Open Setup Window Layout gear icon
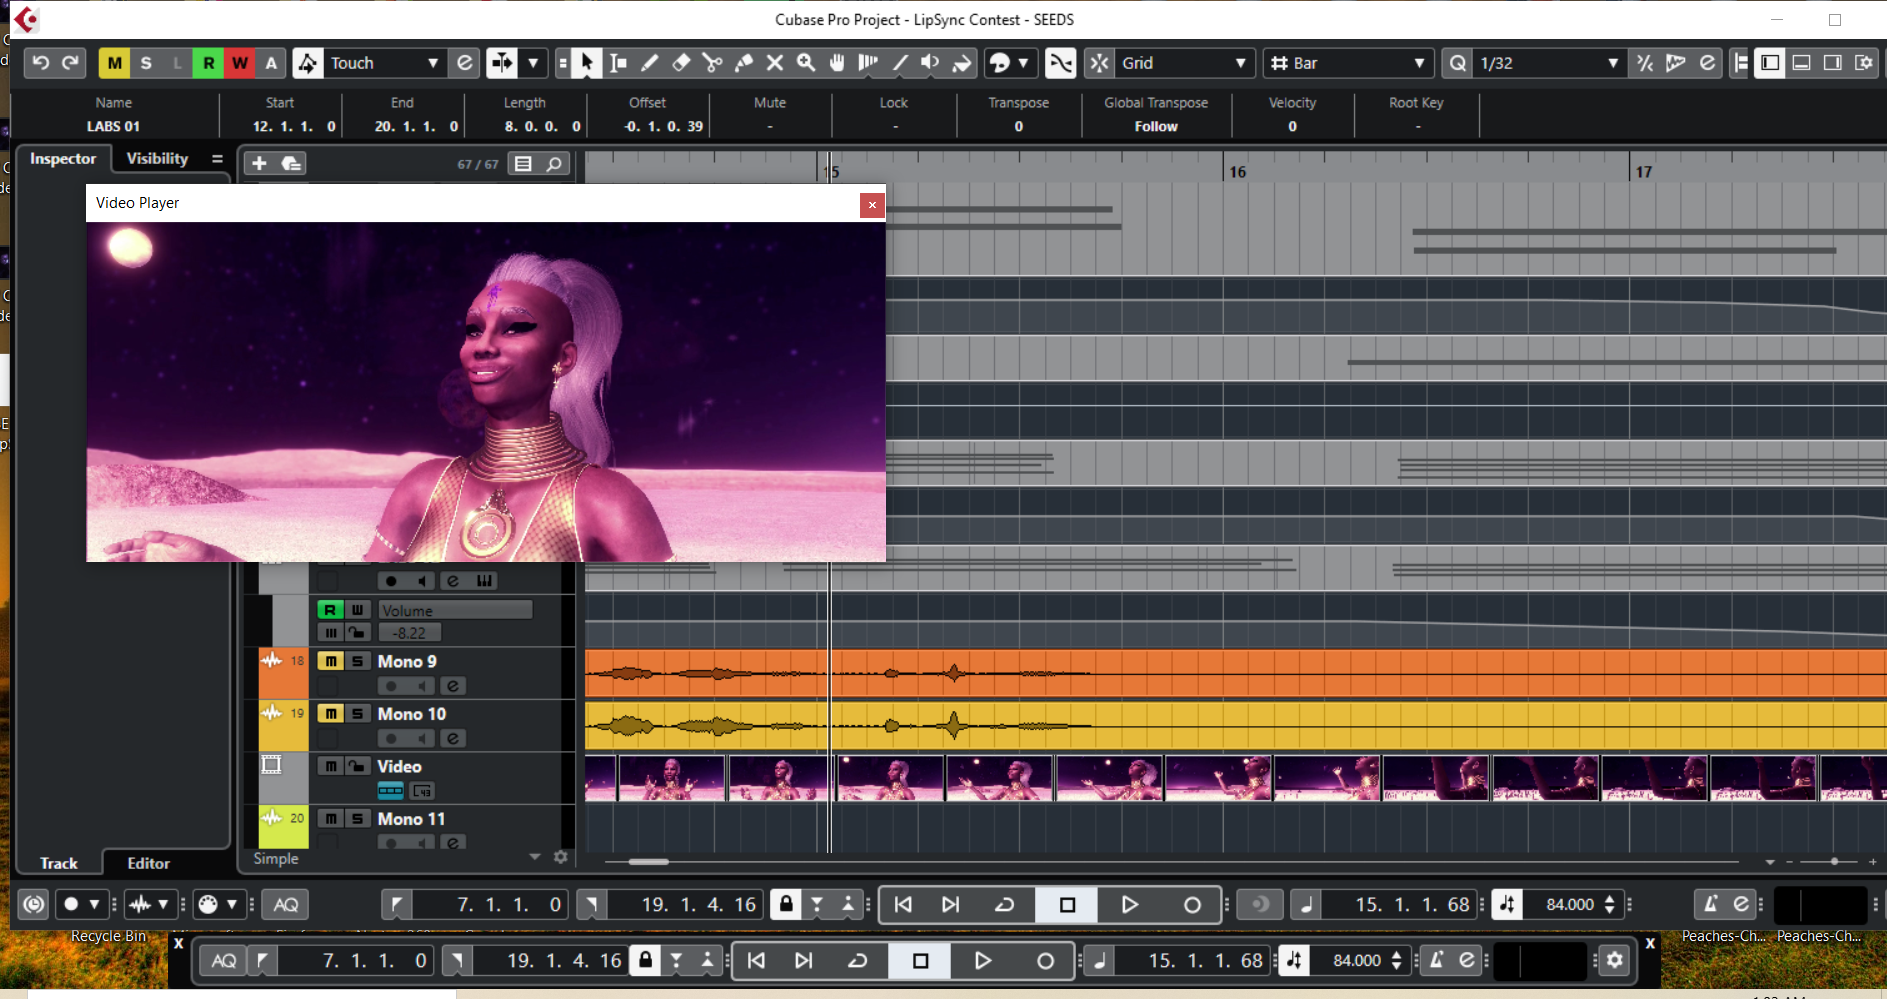 point(1864,63)
